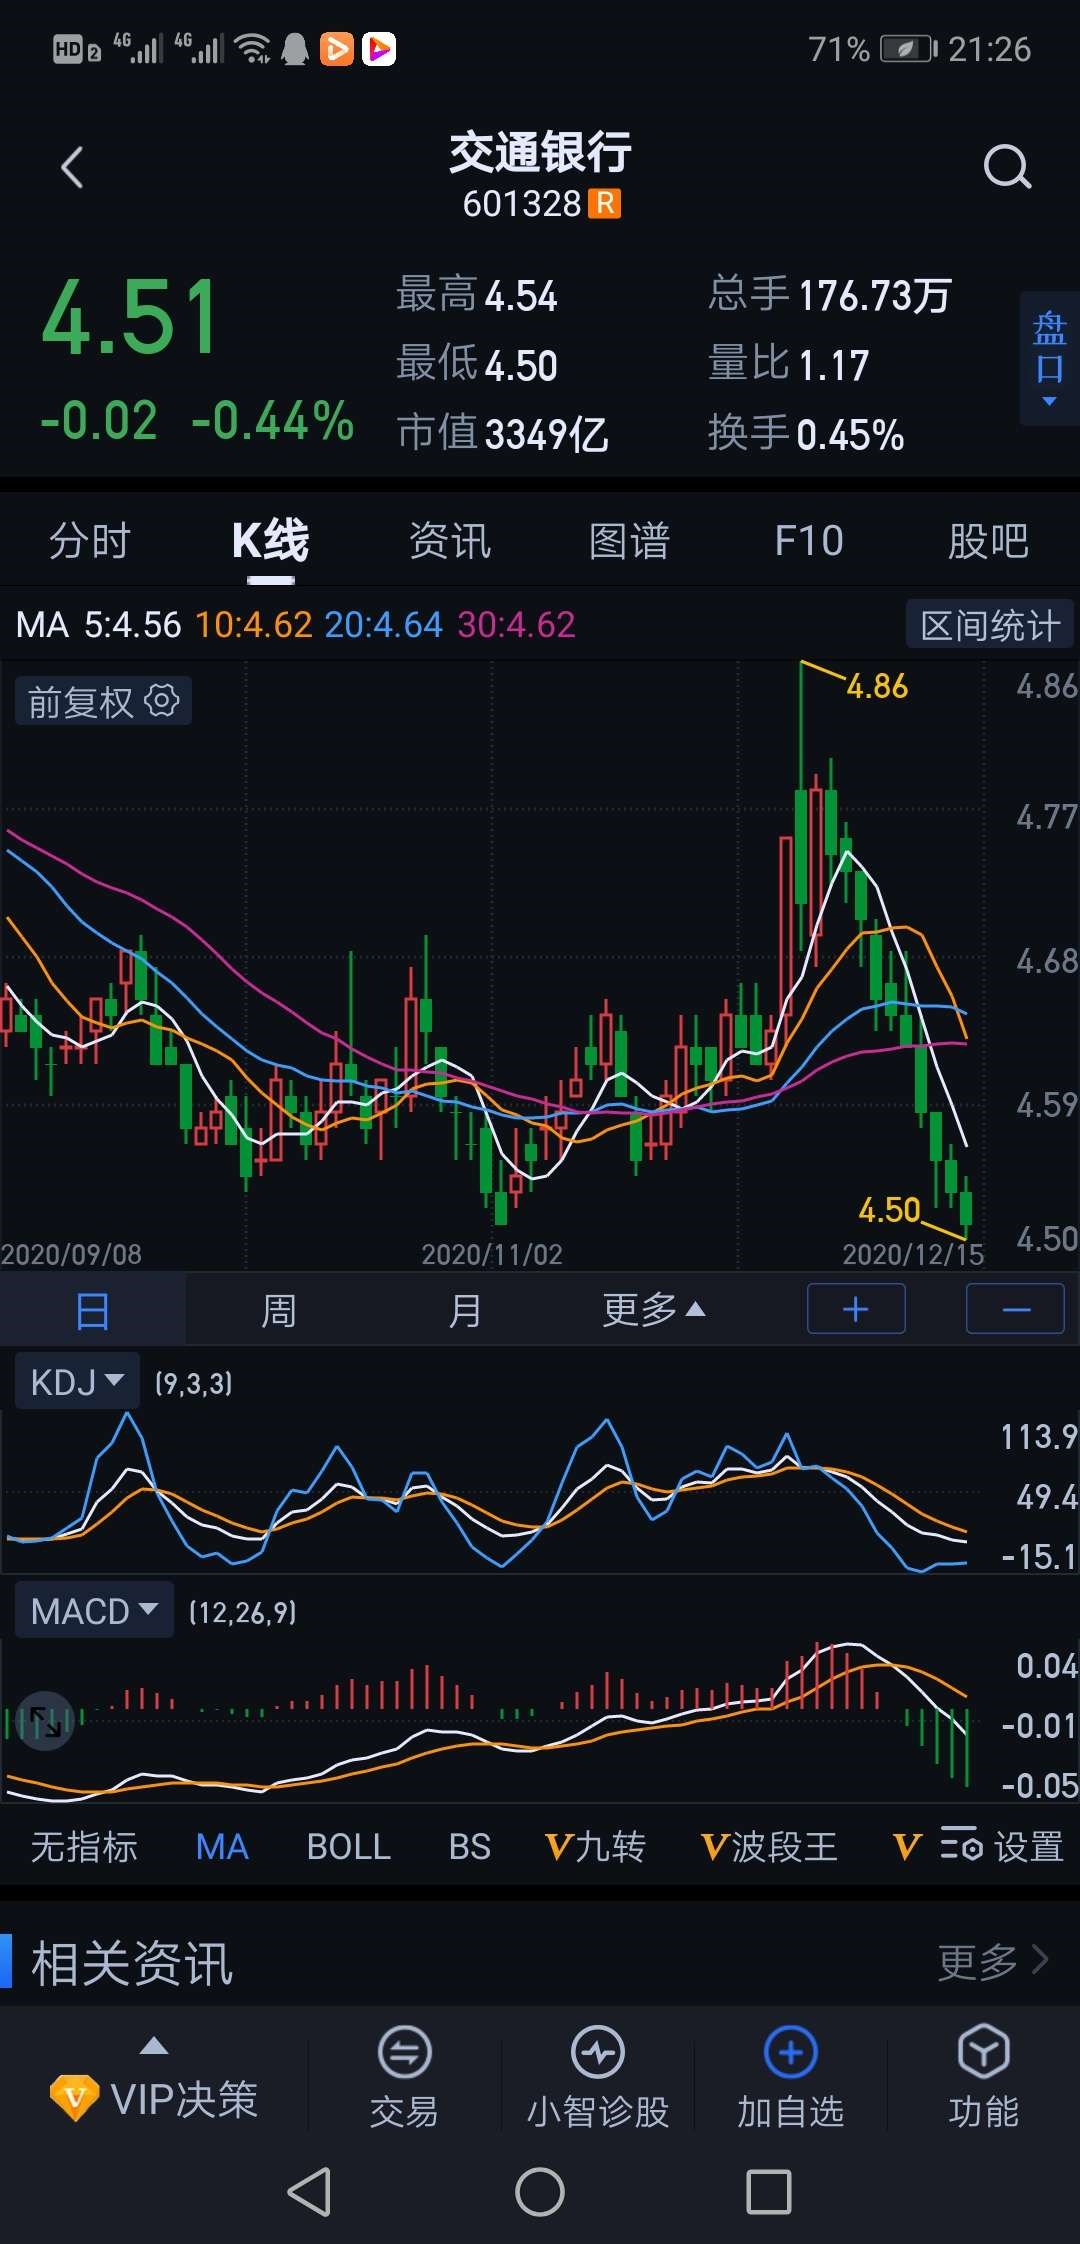
Task: Open the 资讯 tab
Action: pyautogui.click(x=450, y=541)
